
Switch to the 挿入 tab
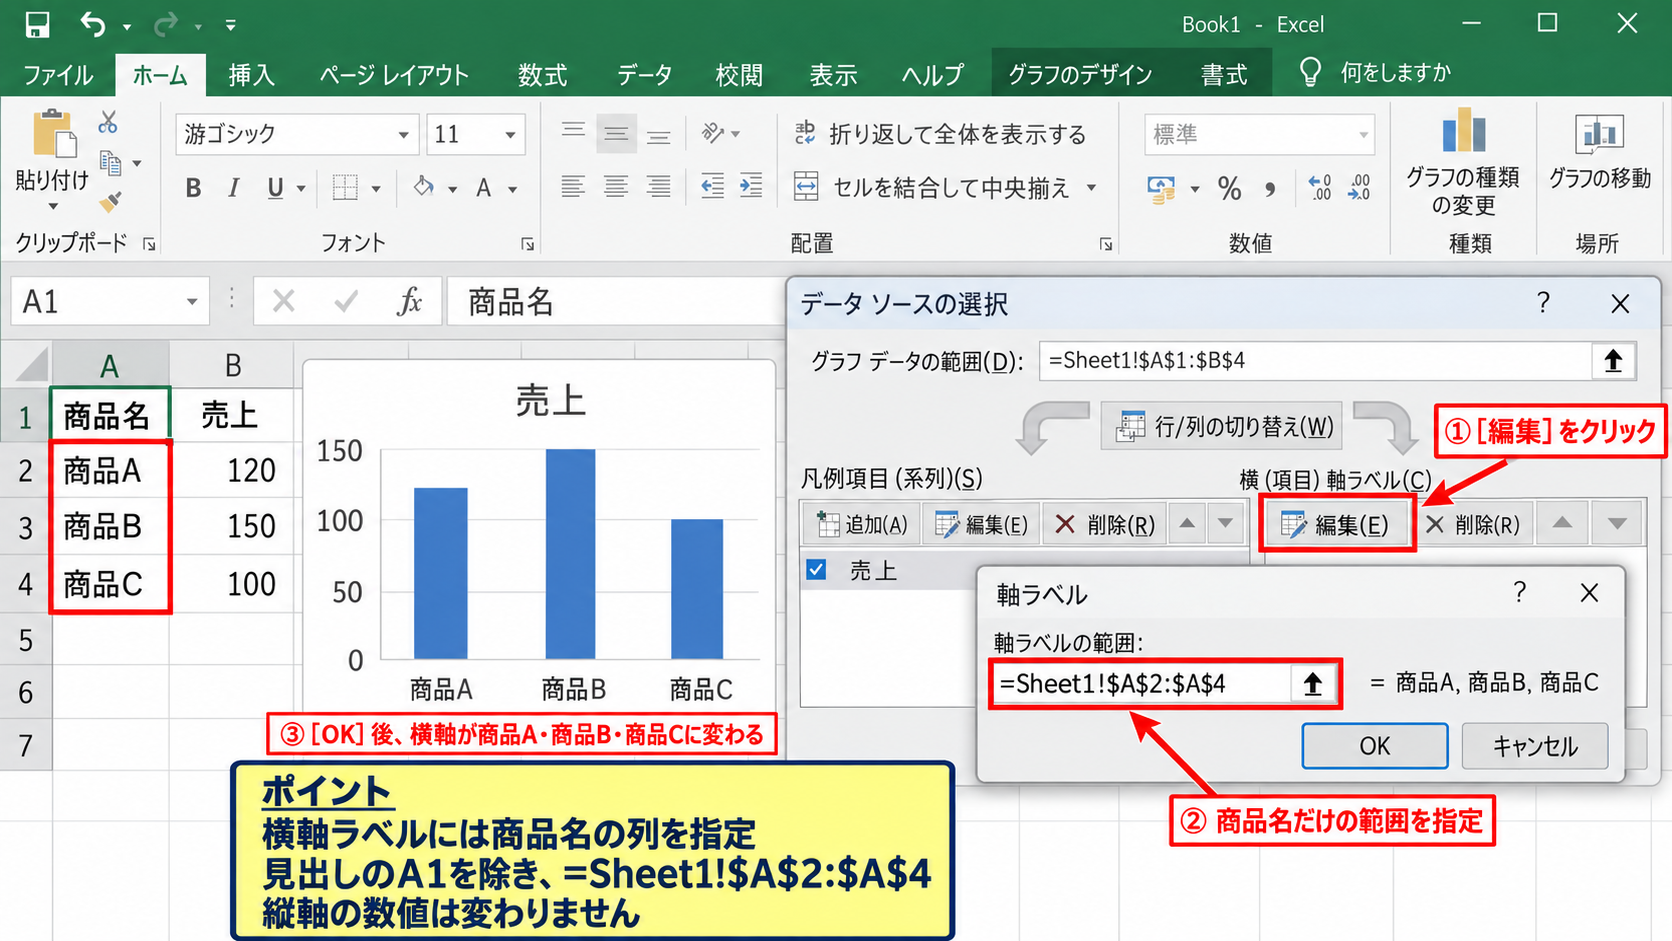coord(251,75)
